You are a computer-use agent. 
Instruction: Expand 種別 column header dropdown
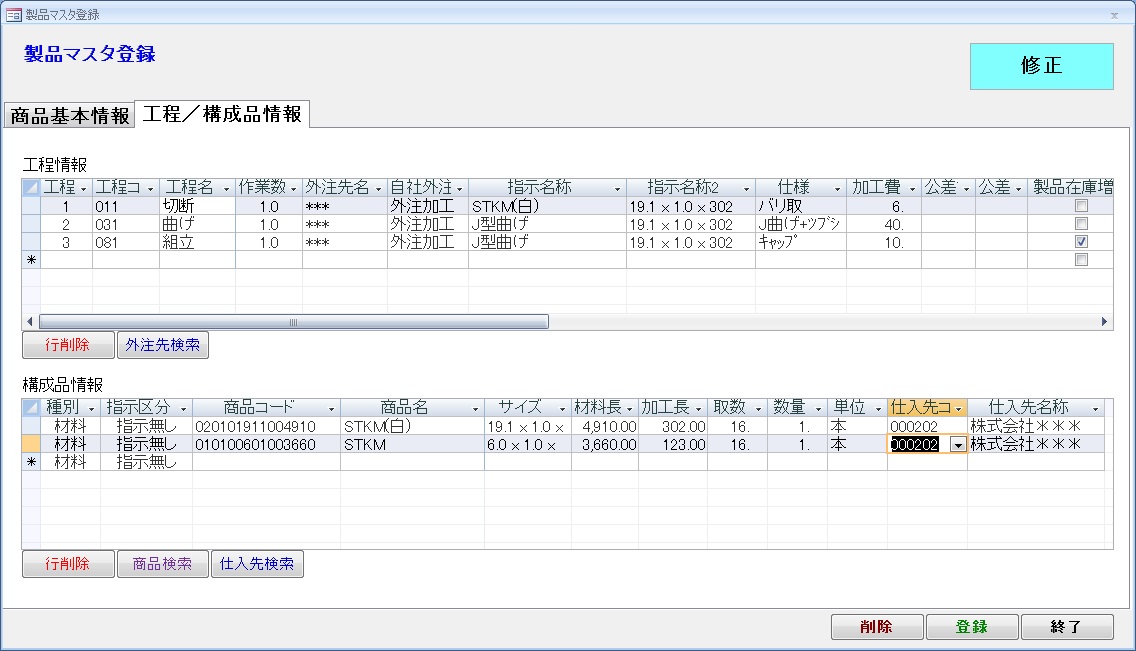click(x=91, y=408)
